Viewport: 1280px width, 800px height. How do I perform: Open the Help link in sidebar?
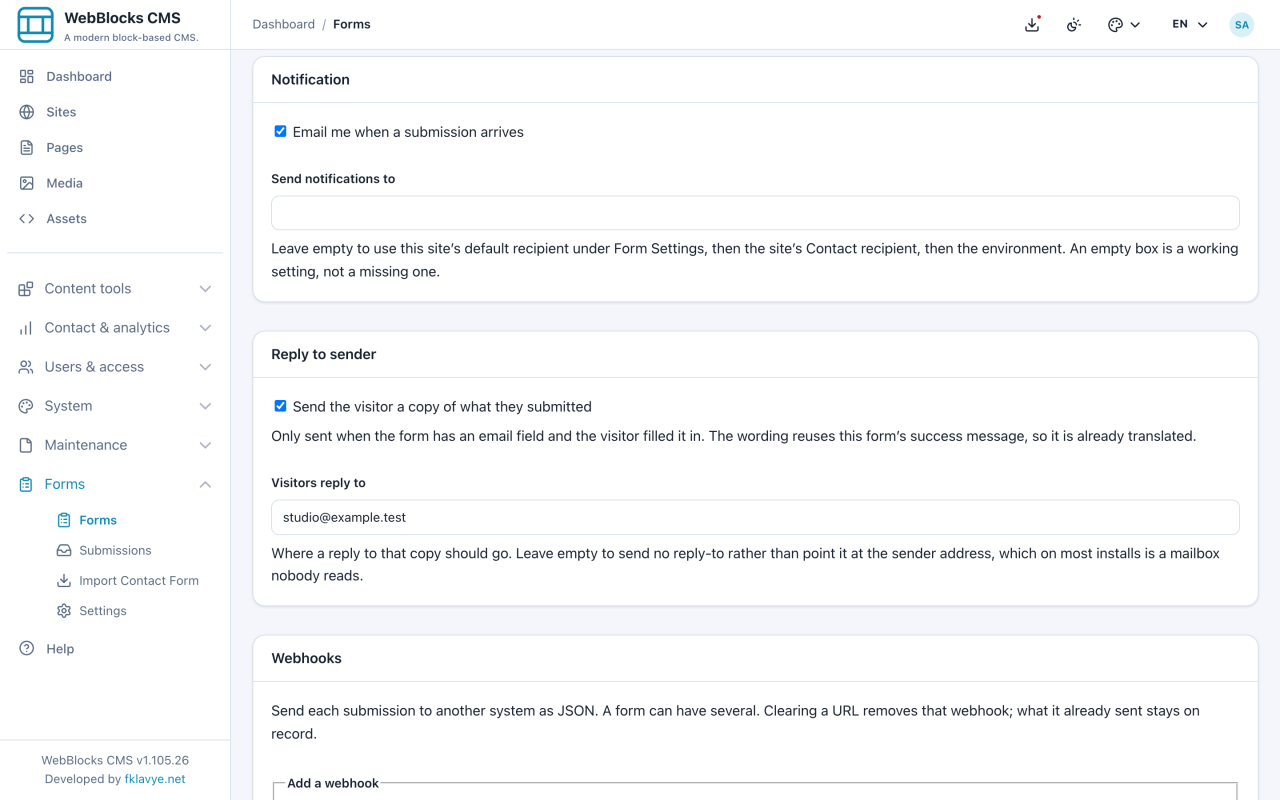pyautogui.click(x=115, y=649)
